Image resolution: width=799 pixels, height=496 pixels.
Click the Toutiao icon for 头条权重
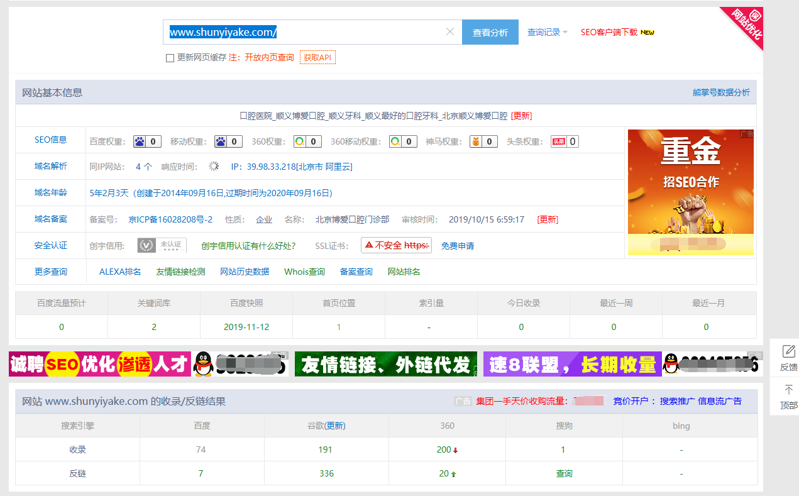click(558, 142)
